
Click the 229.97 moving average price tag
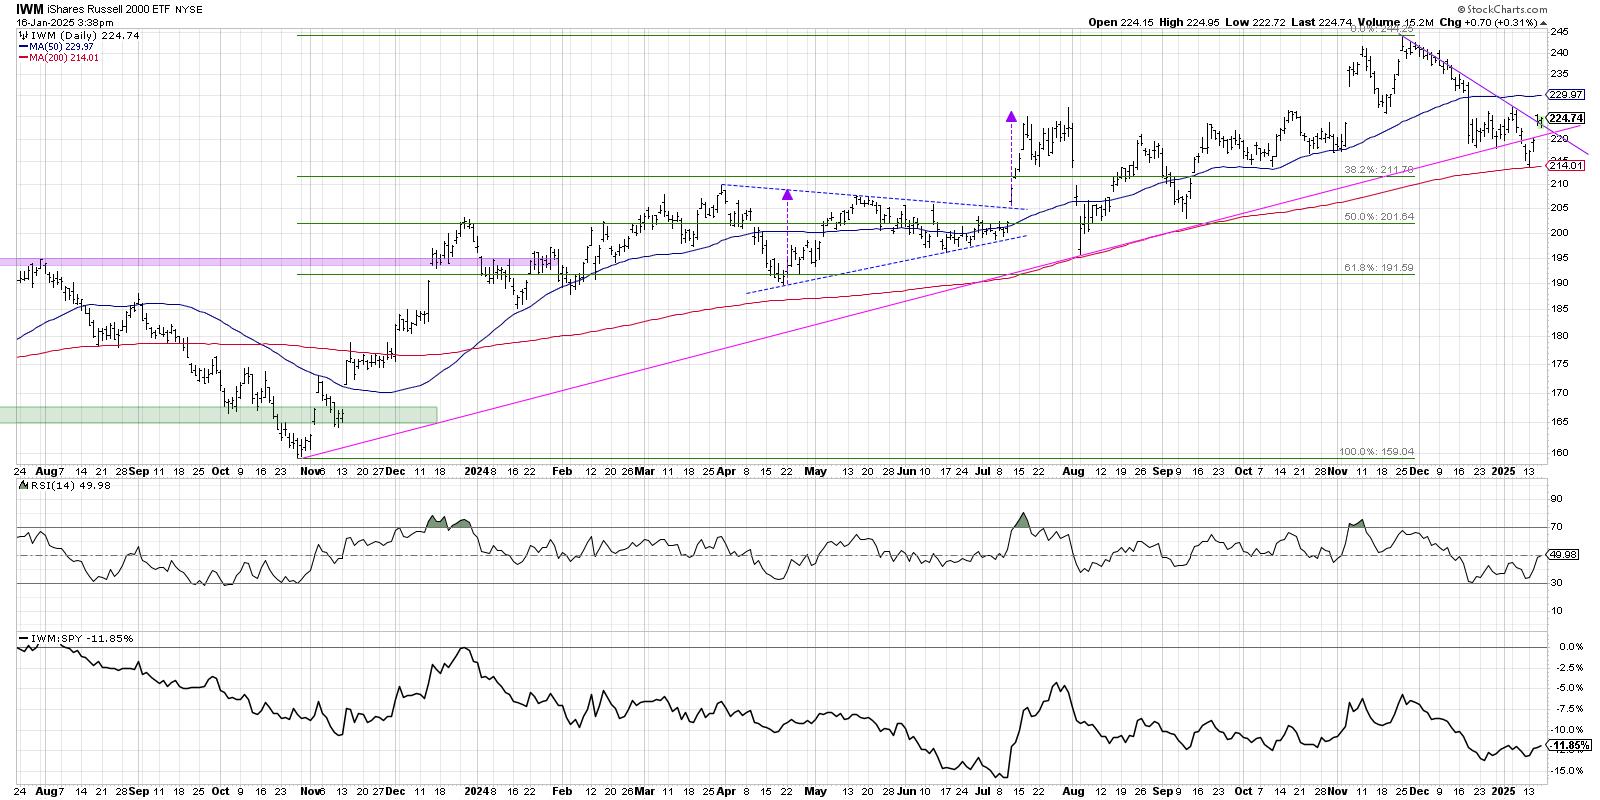tap(1565, 94)
